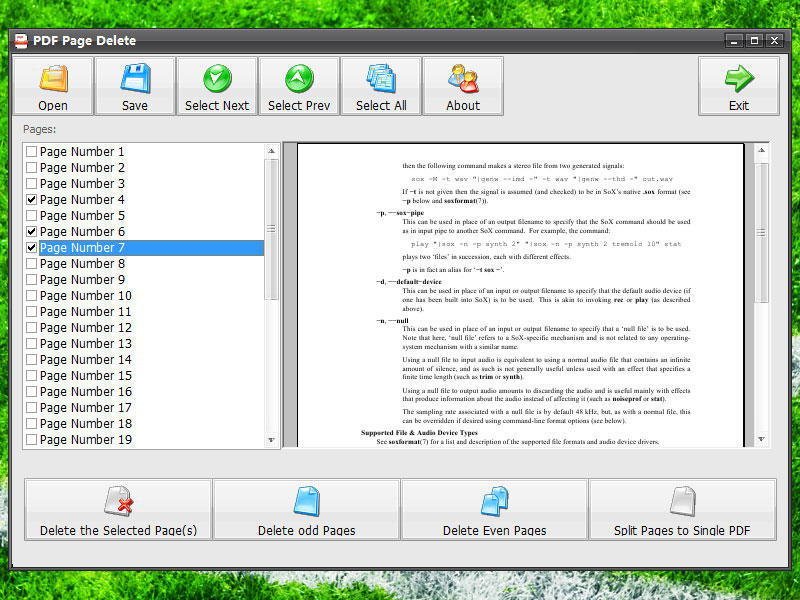Viewport: 800px width, 600px height.
Task: Click page list scrollbar up arrow
Action: click(271, 151)
